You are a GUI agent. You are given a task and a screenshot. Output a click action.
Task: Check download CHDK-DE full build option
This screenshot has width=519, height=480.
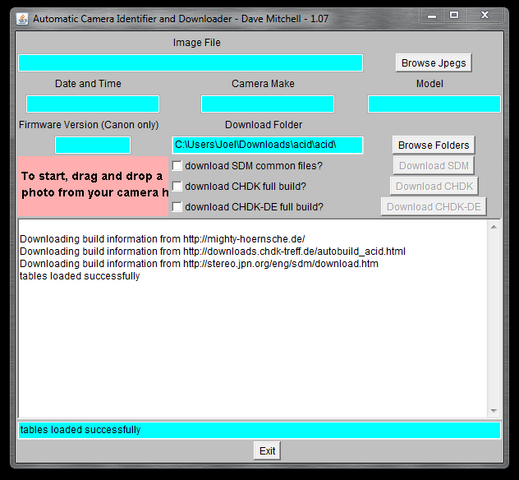(x=177, y=207)
